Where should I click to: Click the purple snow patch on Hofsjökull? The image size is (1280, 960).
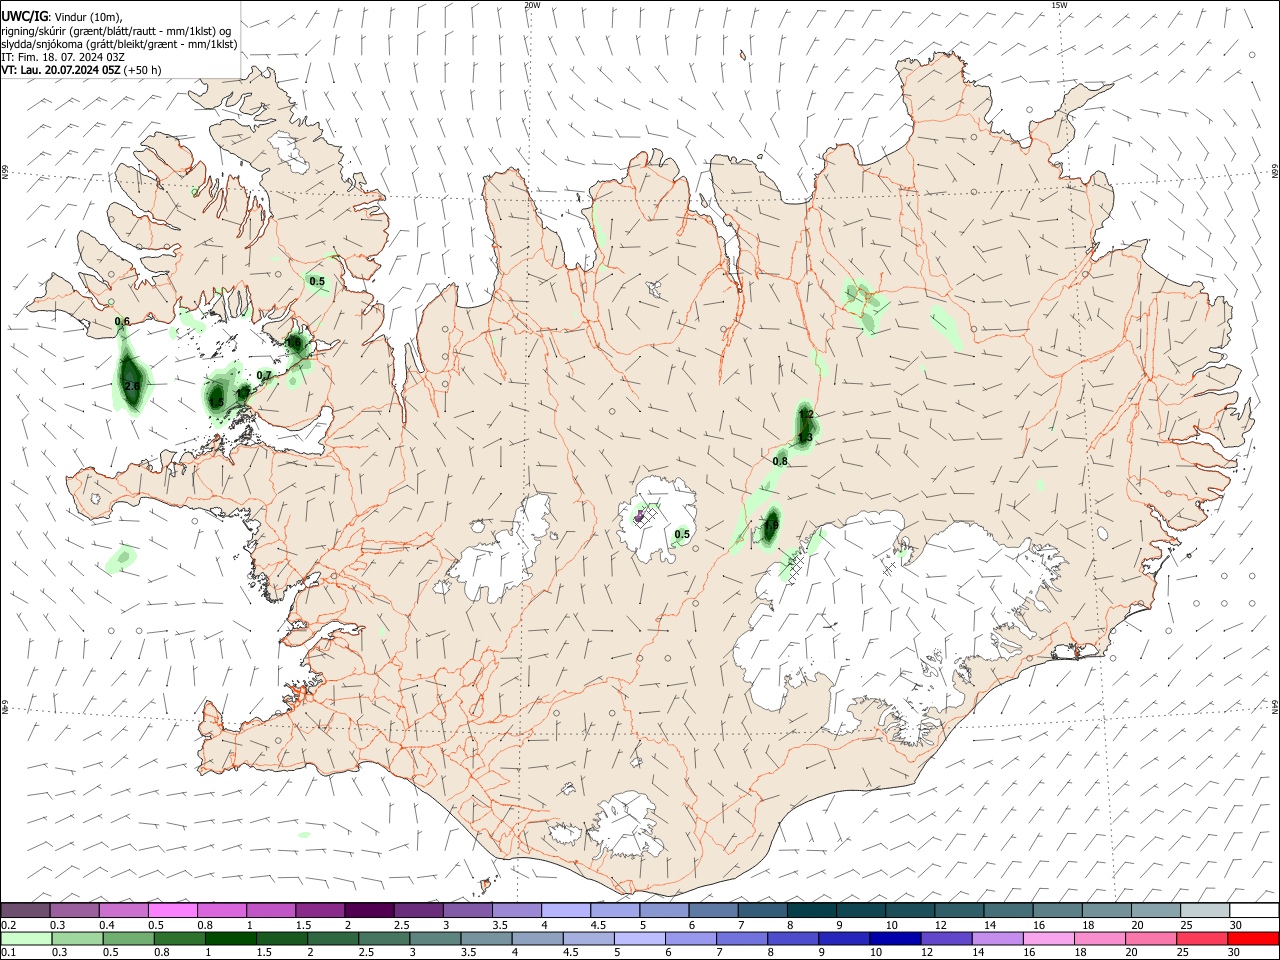[639, 517]
